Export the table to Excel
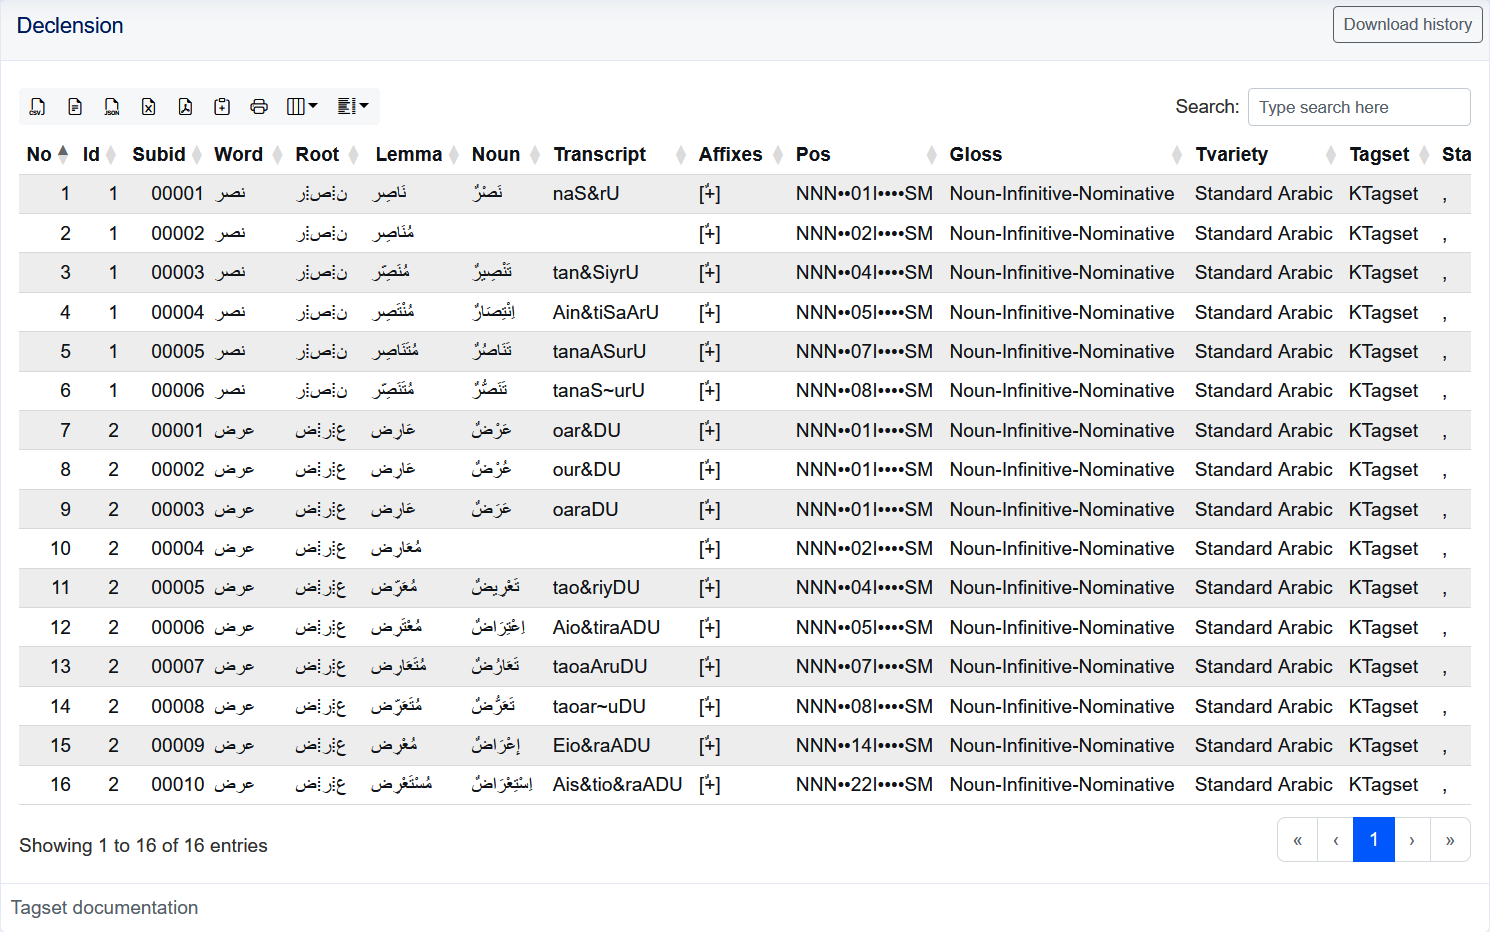 (149, 107)
